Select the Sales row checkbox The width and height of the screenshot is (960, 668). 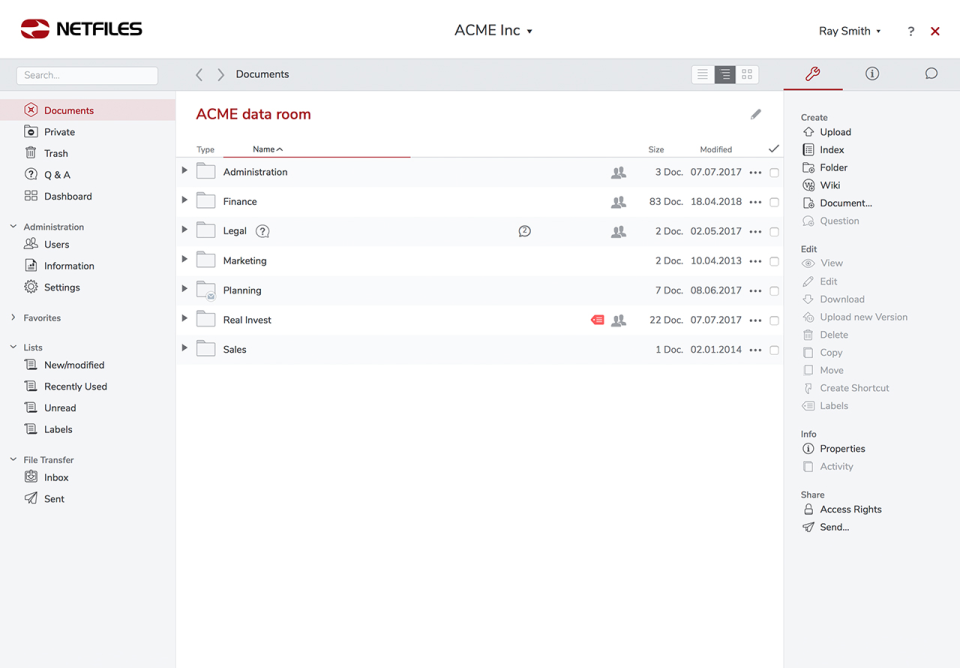click(x=775, y=349)
